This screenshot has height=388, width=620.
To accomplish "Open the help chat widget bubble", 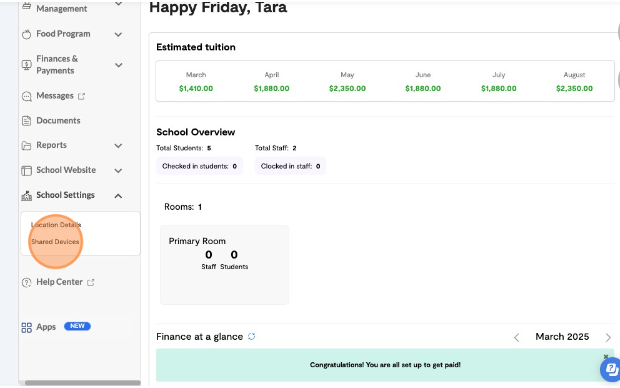I will (611, 369).
